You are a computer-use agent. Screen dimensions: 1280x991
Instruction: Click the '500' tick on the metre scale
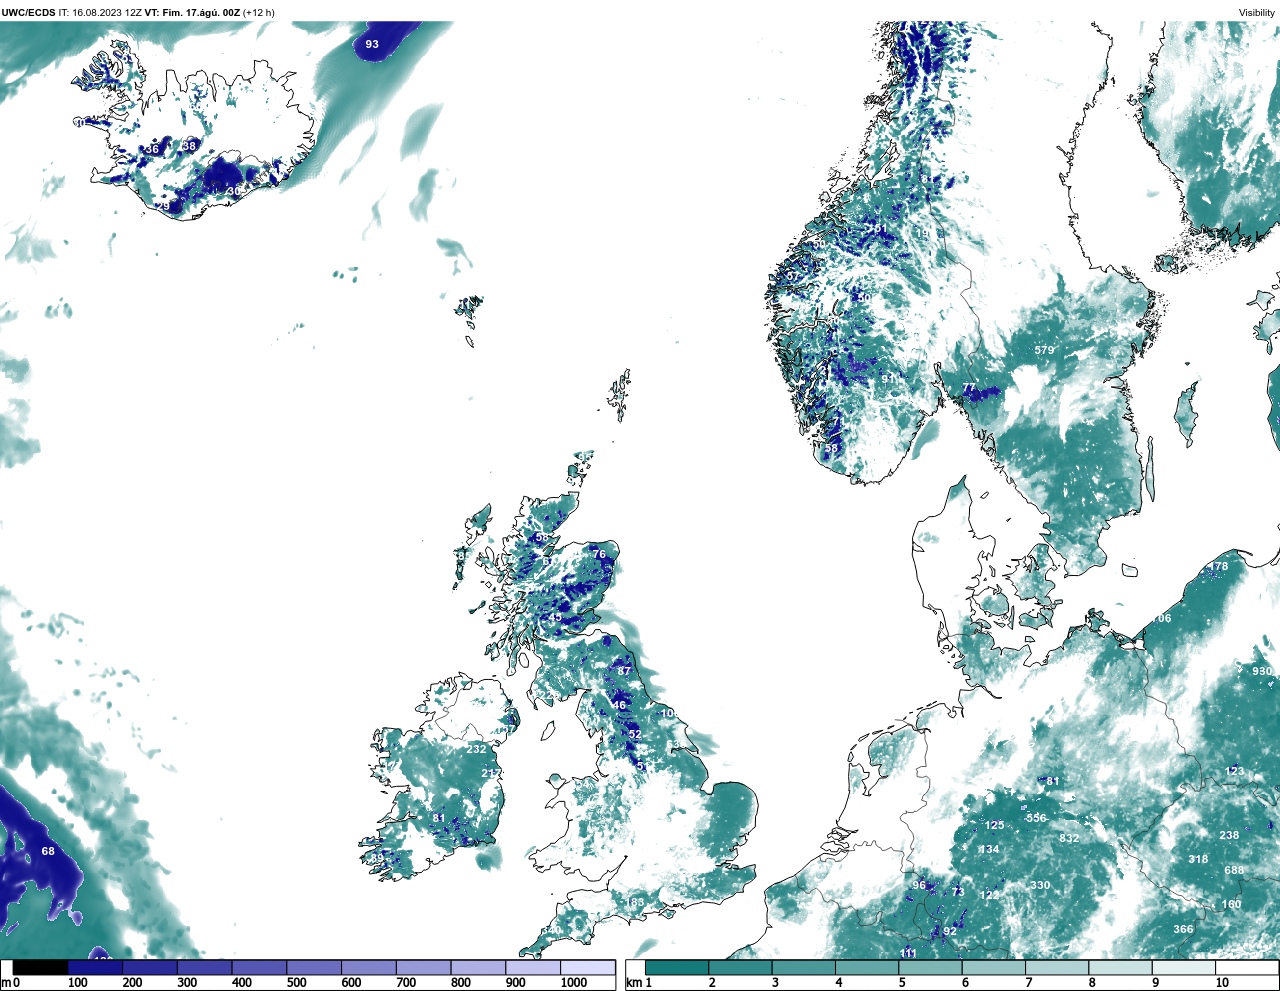[x=296, y=983]
